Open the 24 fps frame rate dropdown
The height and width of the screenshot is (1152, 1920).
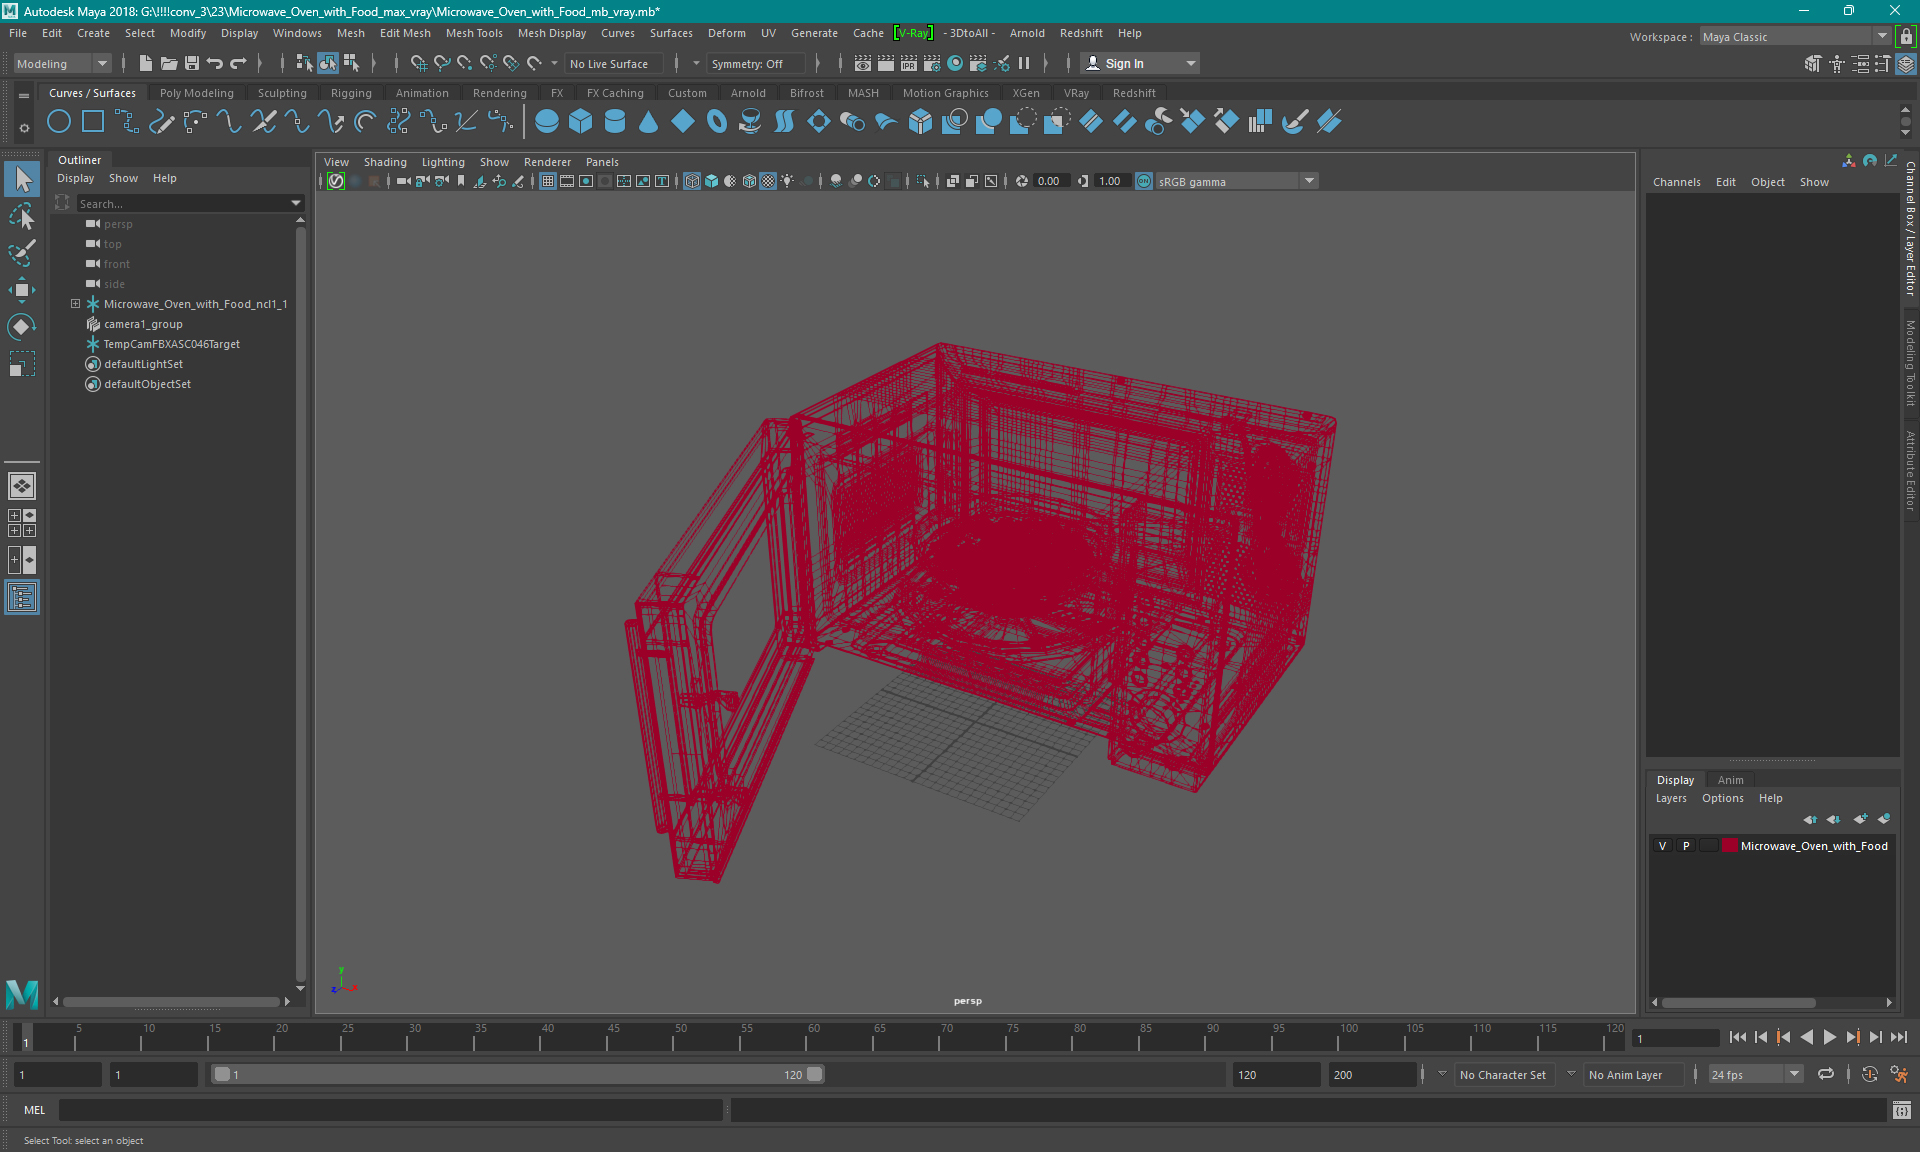1755,1075
